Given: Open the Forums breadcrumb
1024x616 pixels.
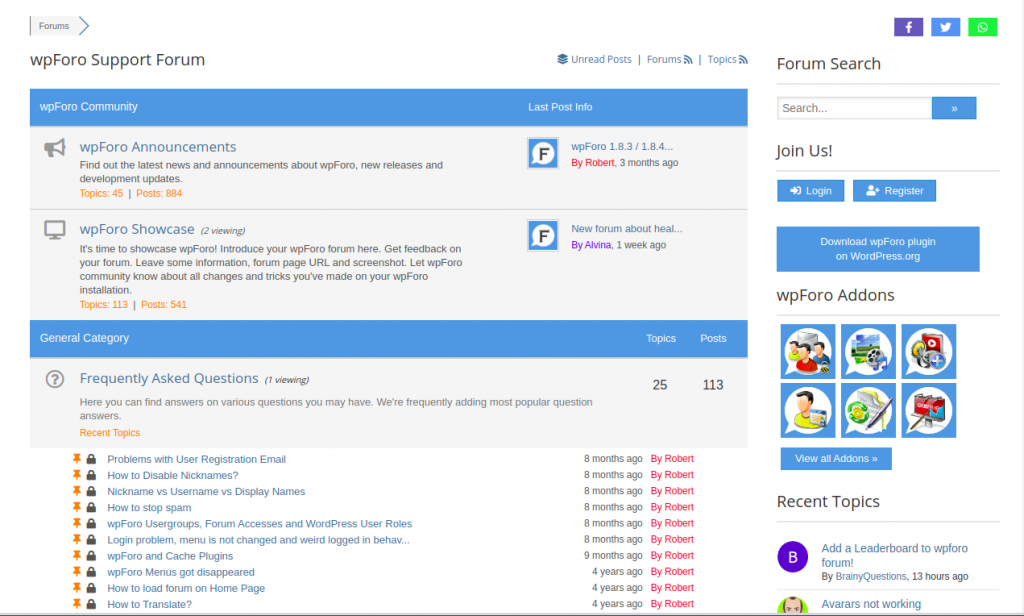Looking at the screenshot, I should (x=54, y=26).
